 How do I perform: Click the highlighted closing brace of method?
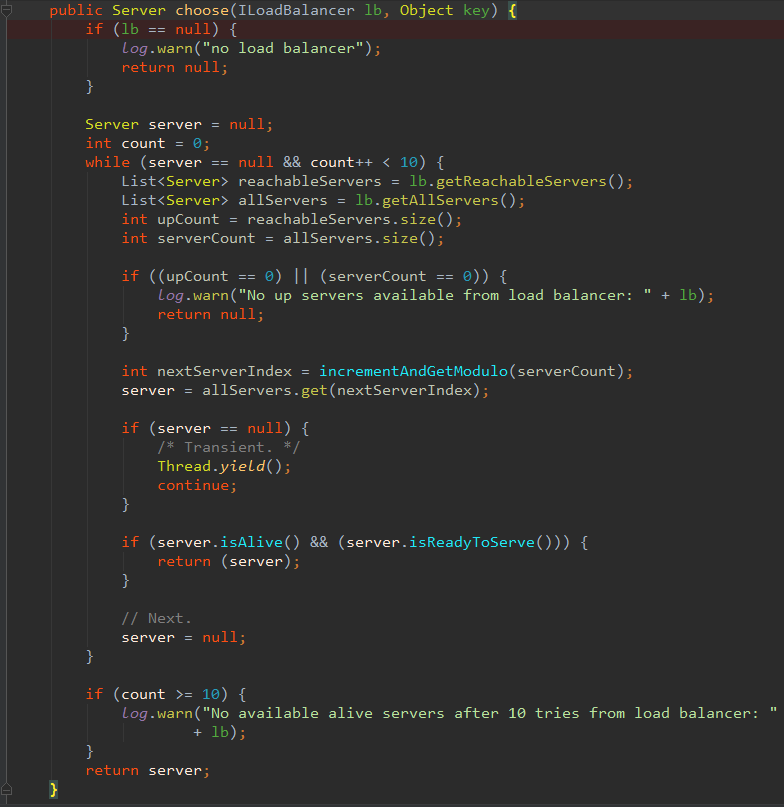click(x=54, y=790)
